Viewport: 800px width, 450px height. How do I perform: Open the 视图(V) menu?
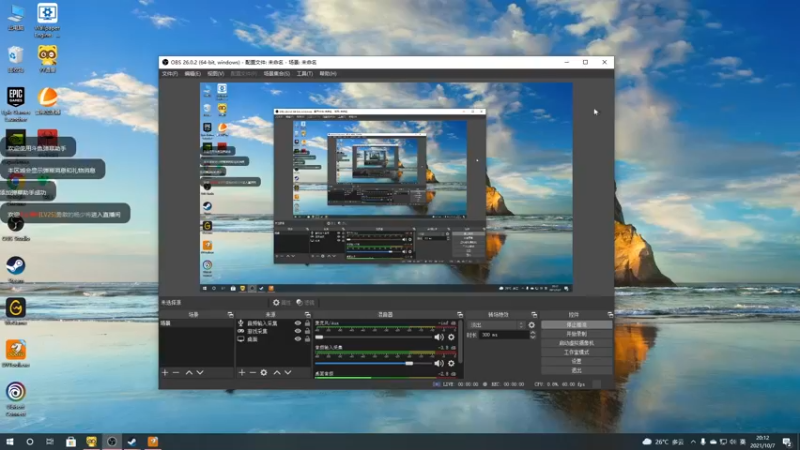coord(215,74)
